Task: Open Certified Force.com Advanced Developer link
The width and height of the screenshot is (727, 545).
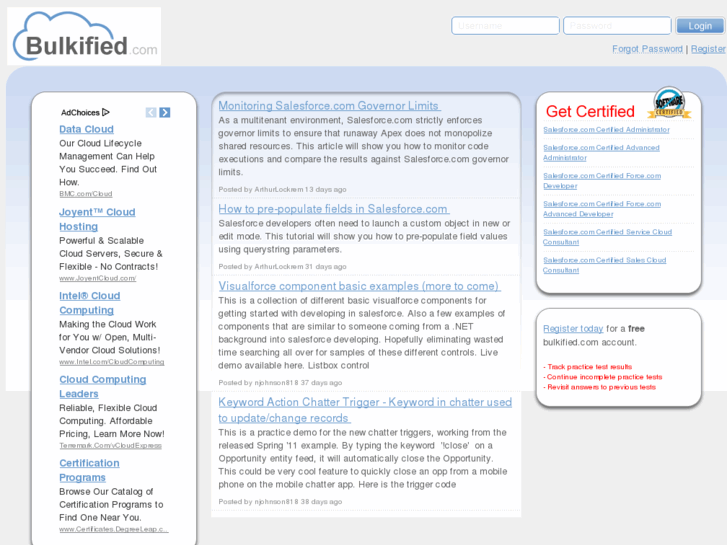Action: [x=602, y=209]
